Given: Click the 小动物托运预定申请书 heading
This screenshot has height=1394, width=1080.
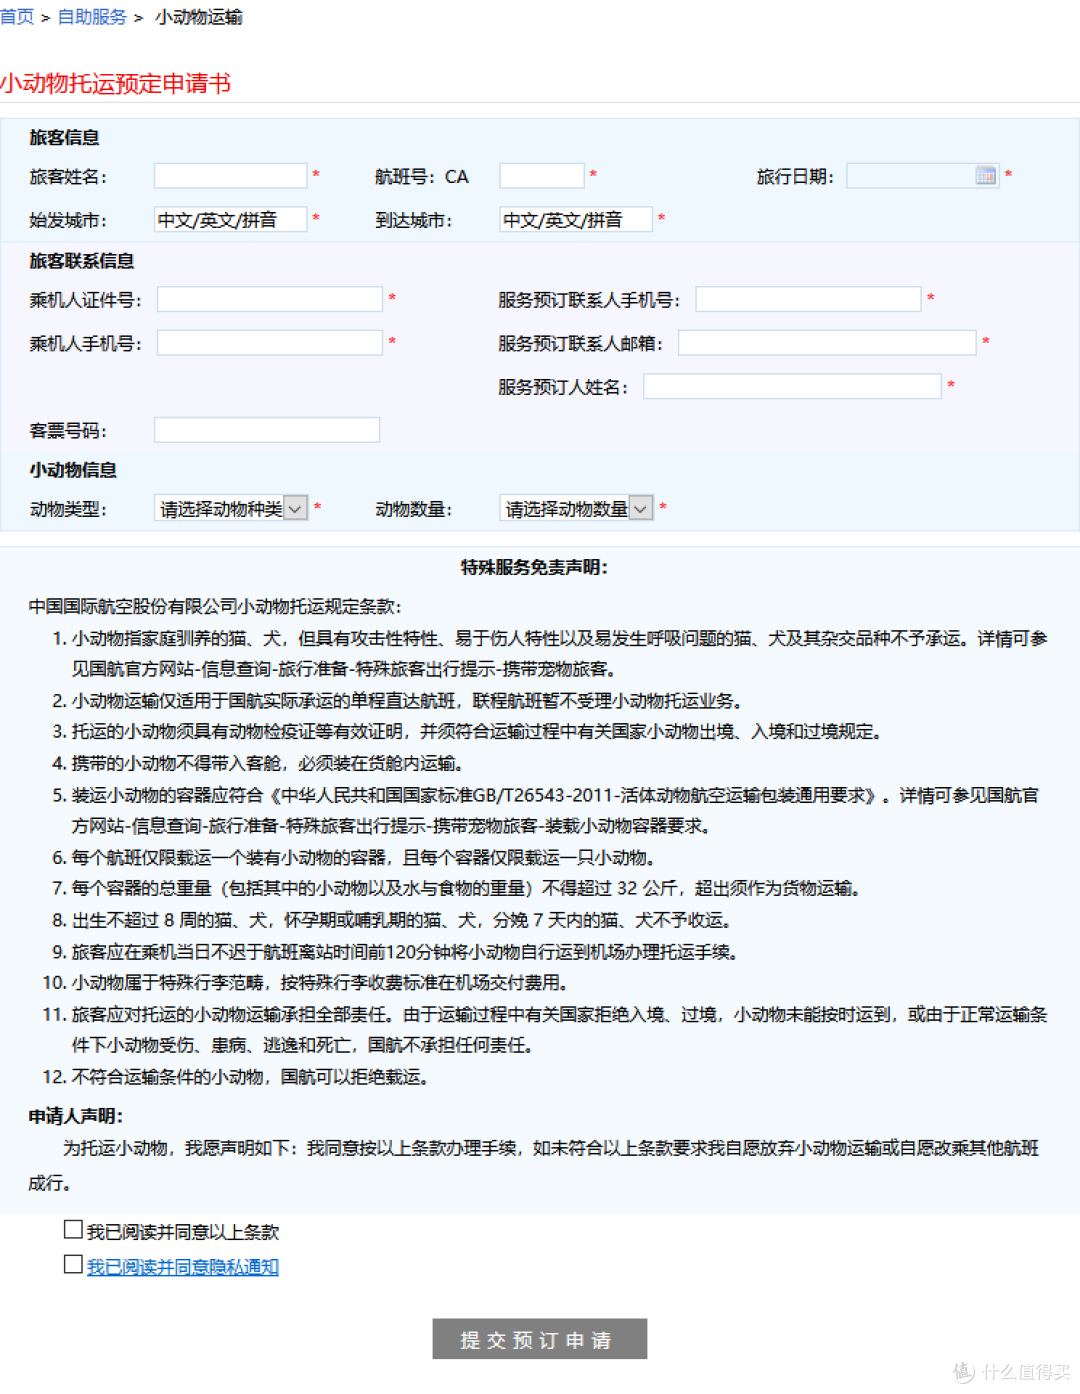Looking at the screenshot, I should [x=116, y=83].
